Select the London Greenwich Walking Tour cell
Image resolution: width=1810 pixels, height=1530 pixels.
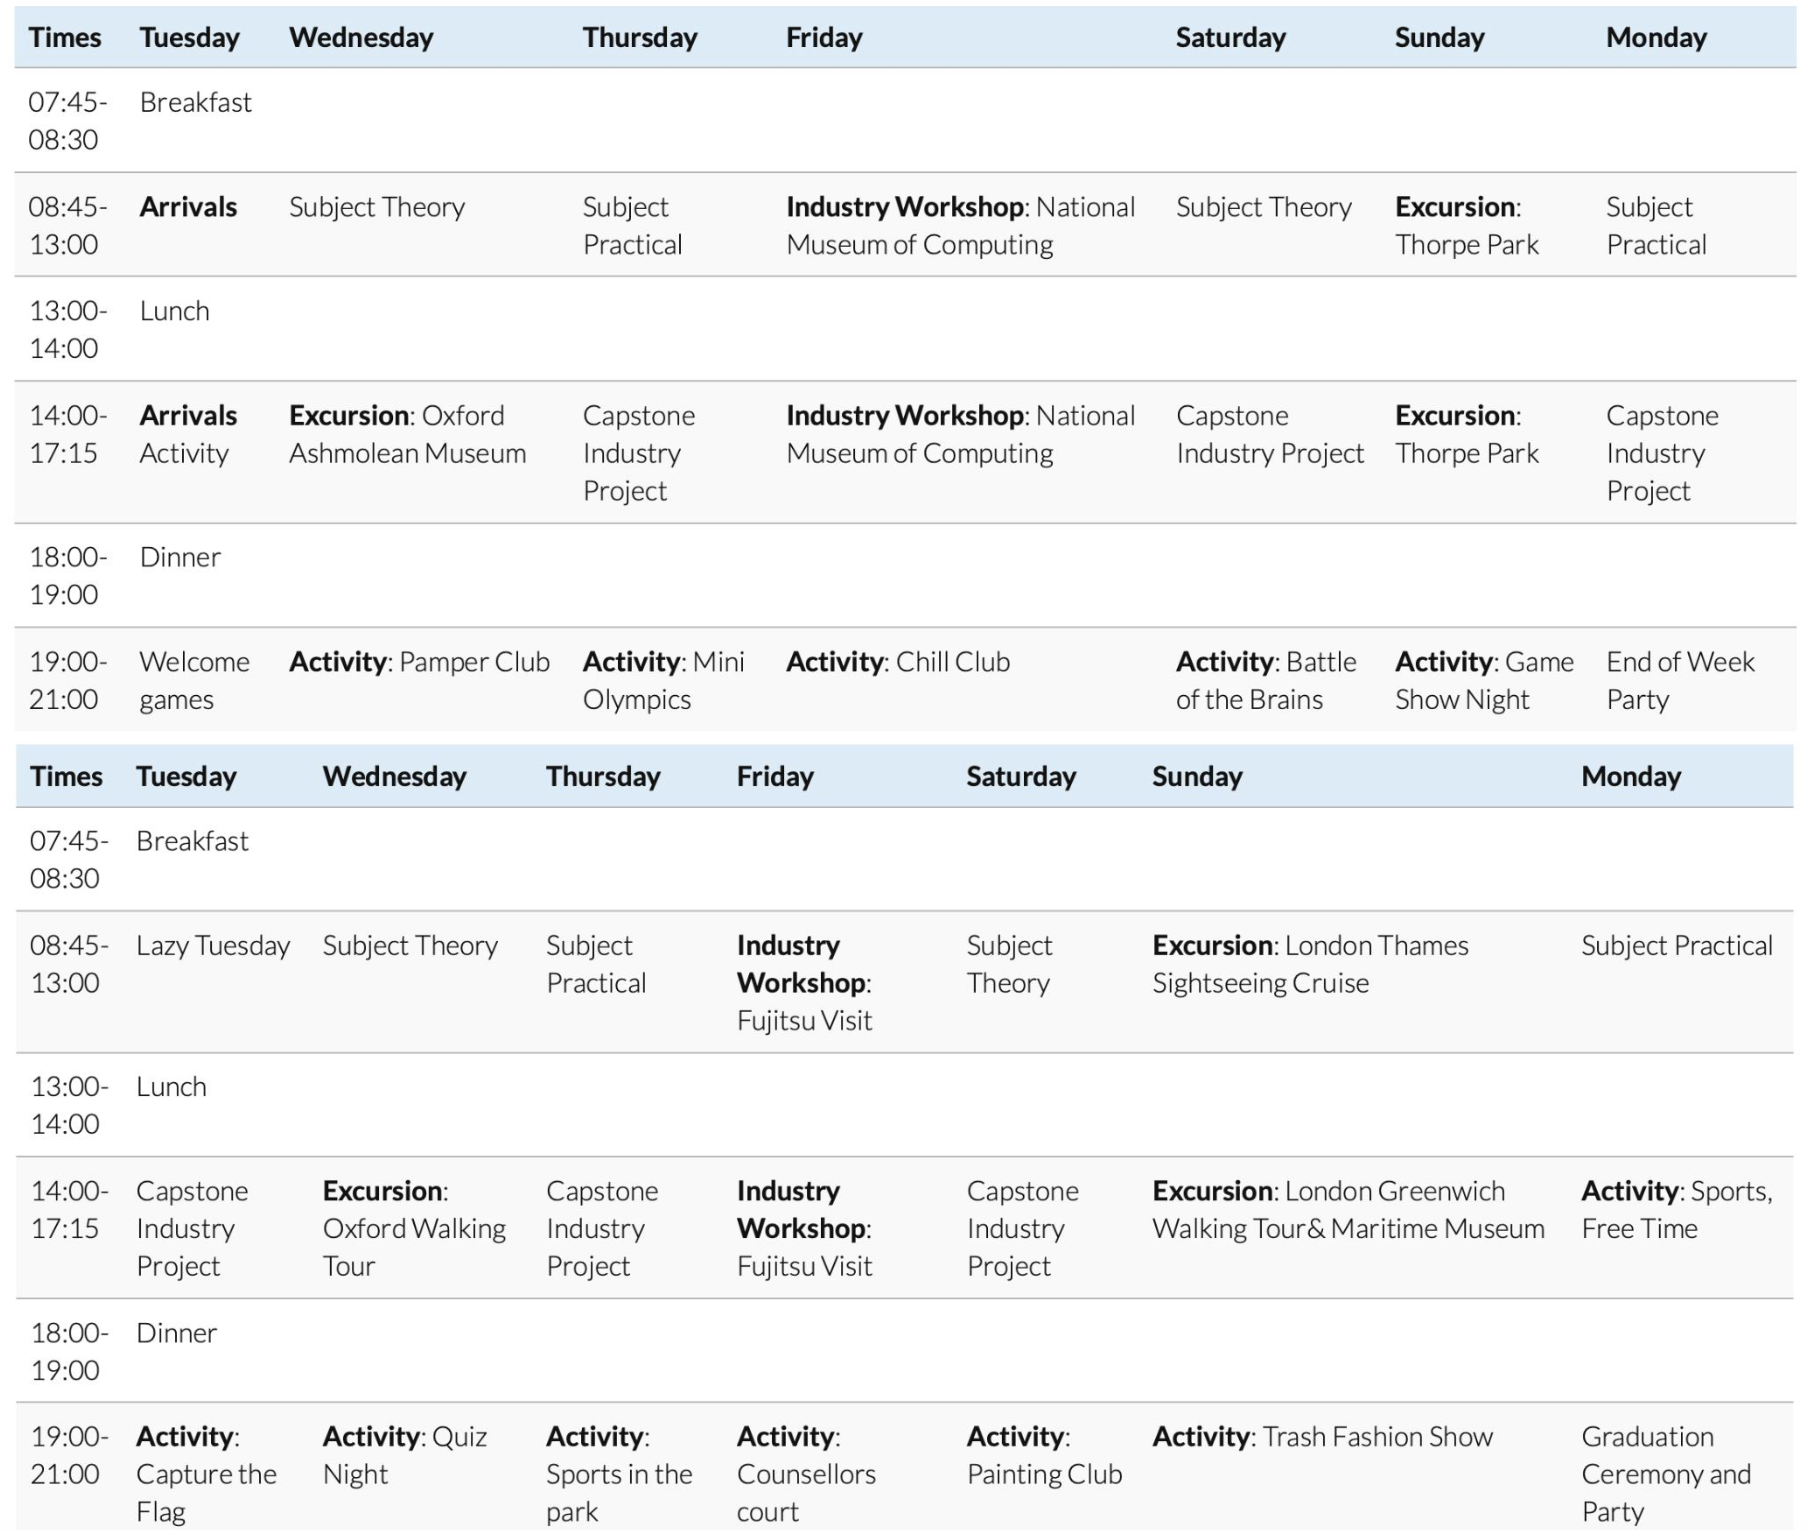[x=1348, y=1209]
